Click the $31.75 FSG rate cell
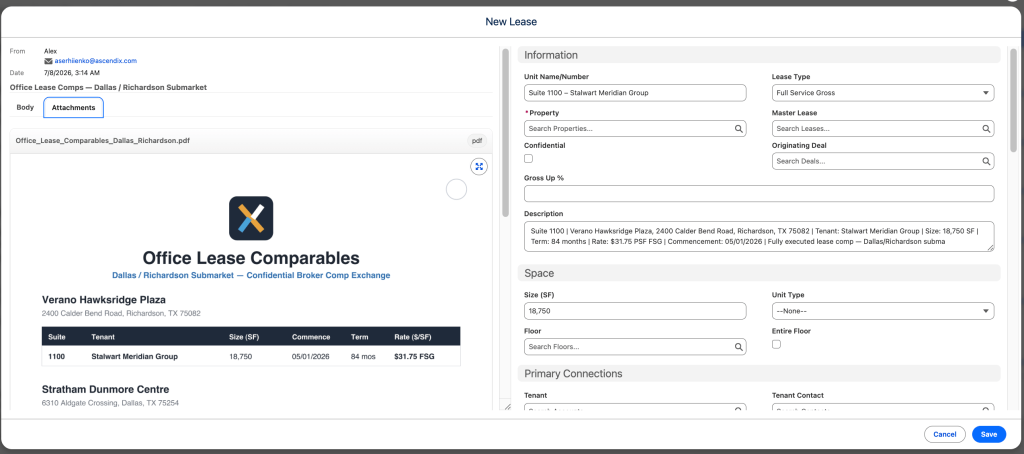 414,357
